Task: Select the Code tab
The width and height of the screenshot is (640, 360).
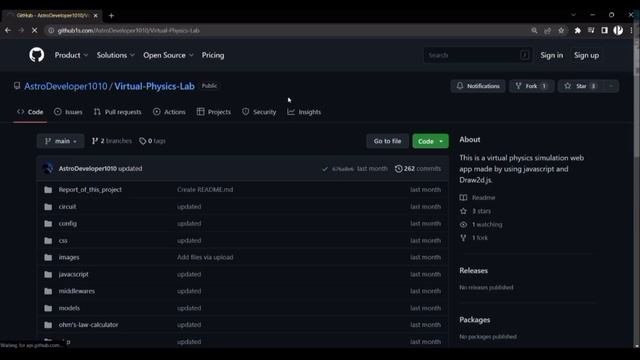Action: pyautogui.click(x=30, y=112)
